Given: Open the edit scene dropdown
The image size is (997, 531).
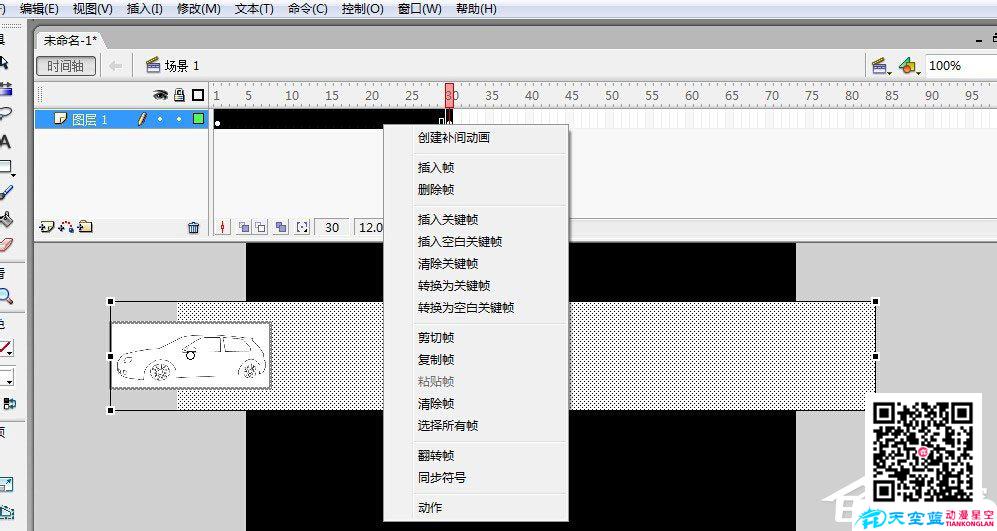Looking at the screenshot, I should coord(881,66).
